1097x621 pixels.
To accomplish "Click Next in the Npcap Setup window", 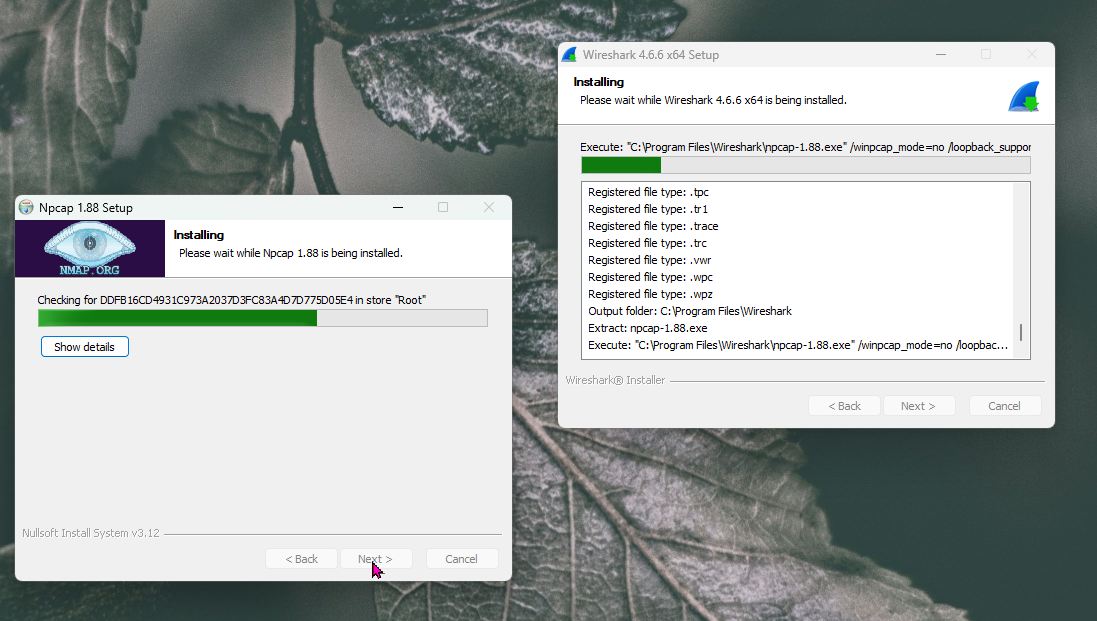I will click(x=375, y=559).
